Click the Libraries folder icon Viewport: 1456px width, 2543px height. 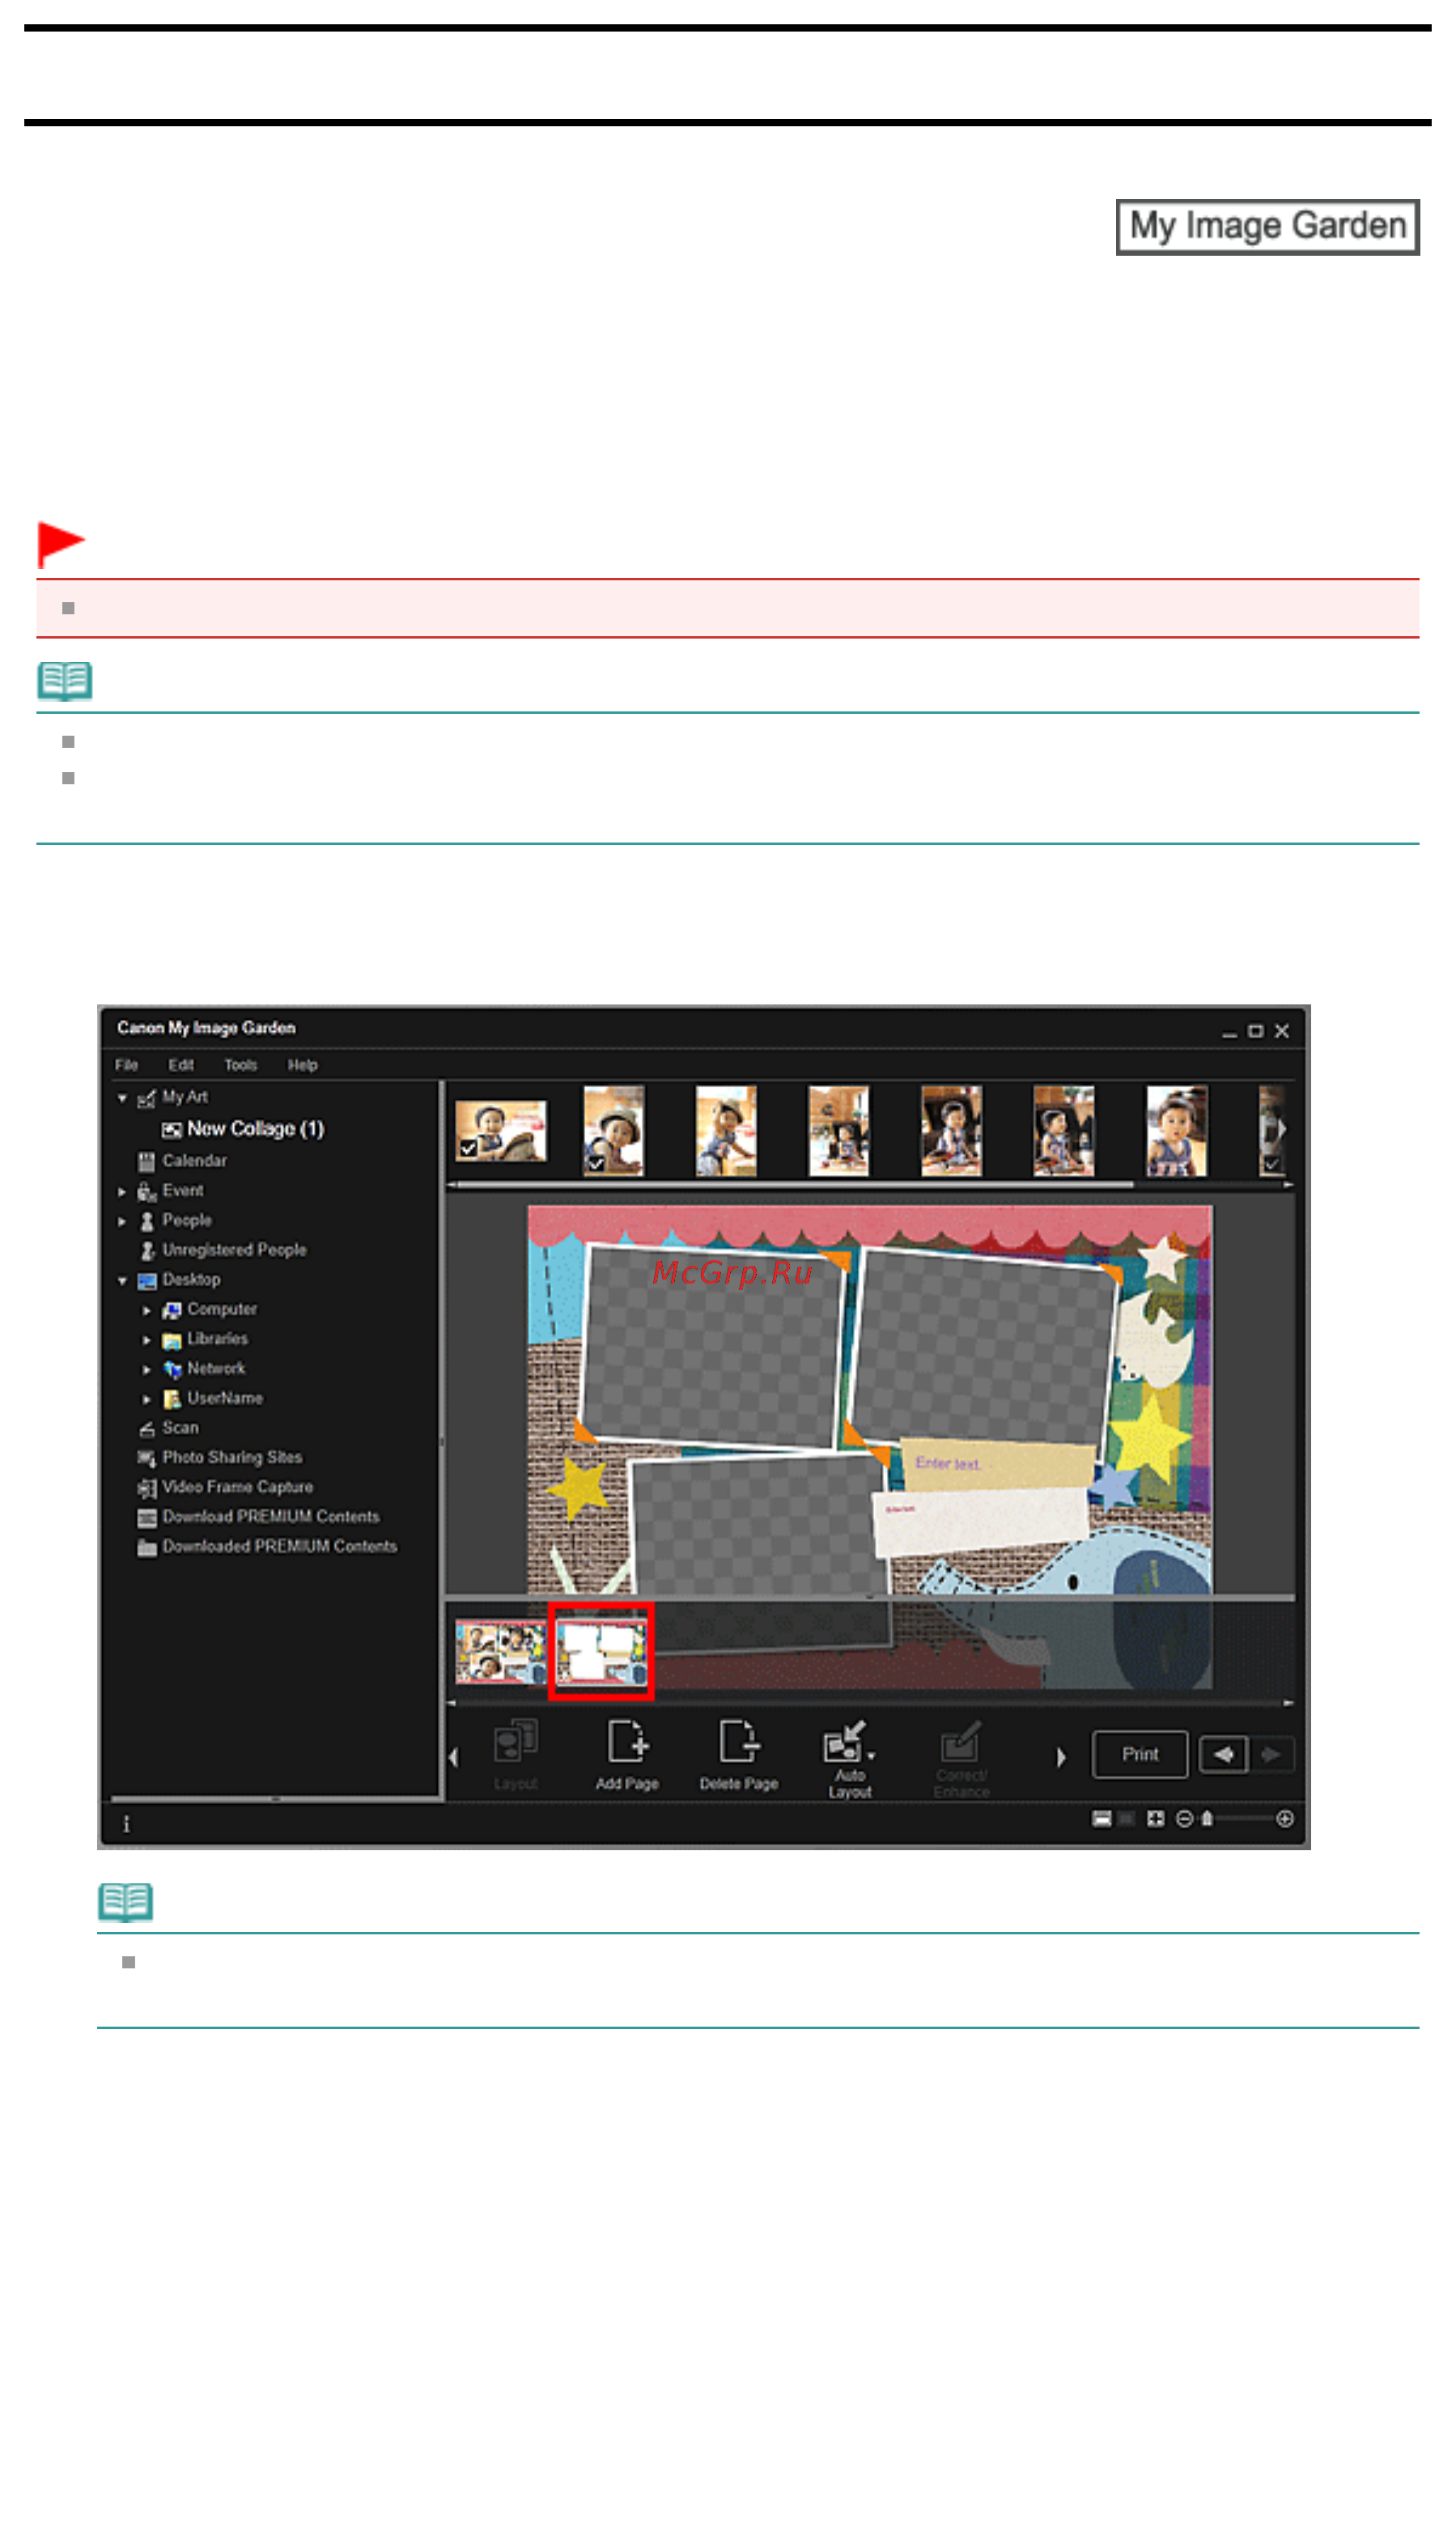(172, 1341)
